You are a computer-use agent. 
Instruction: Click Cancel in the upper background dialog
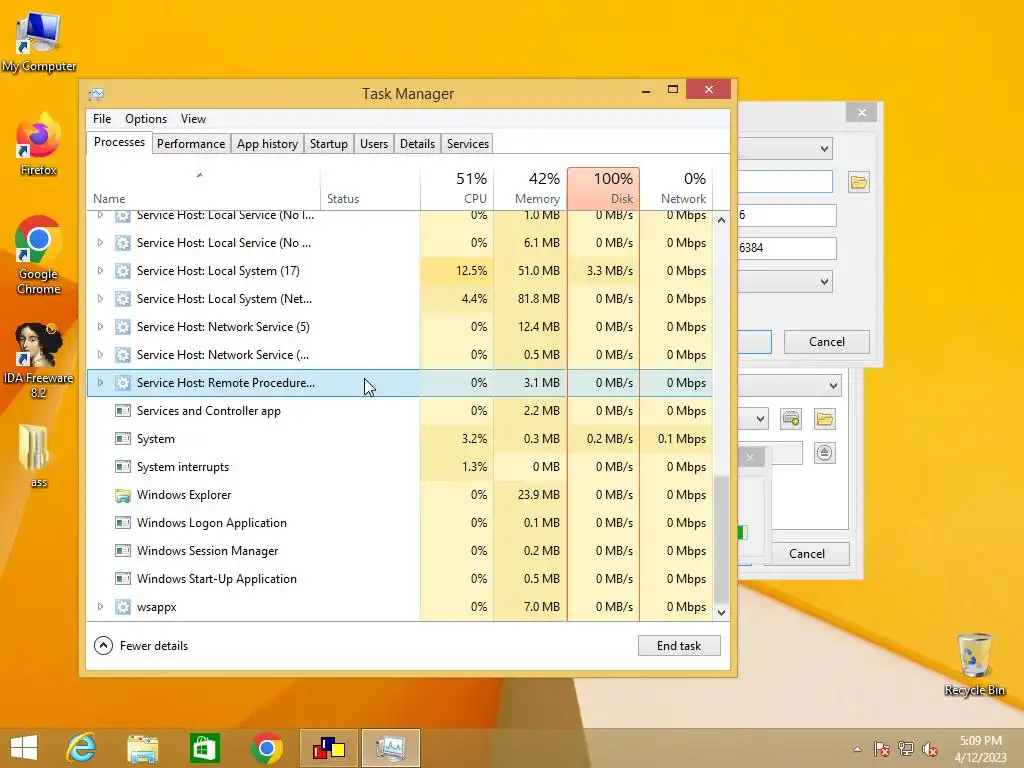[827, 342]
